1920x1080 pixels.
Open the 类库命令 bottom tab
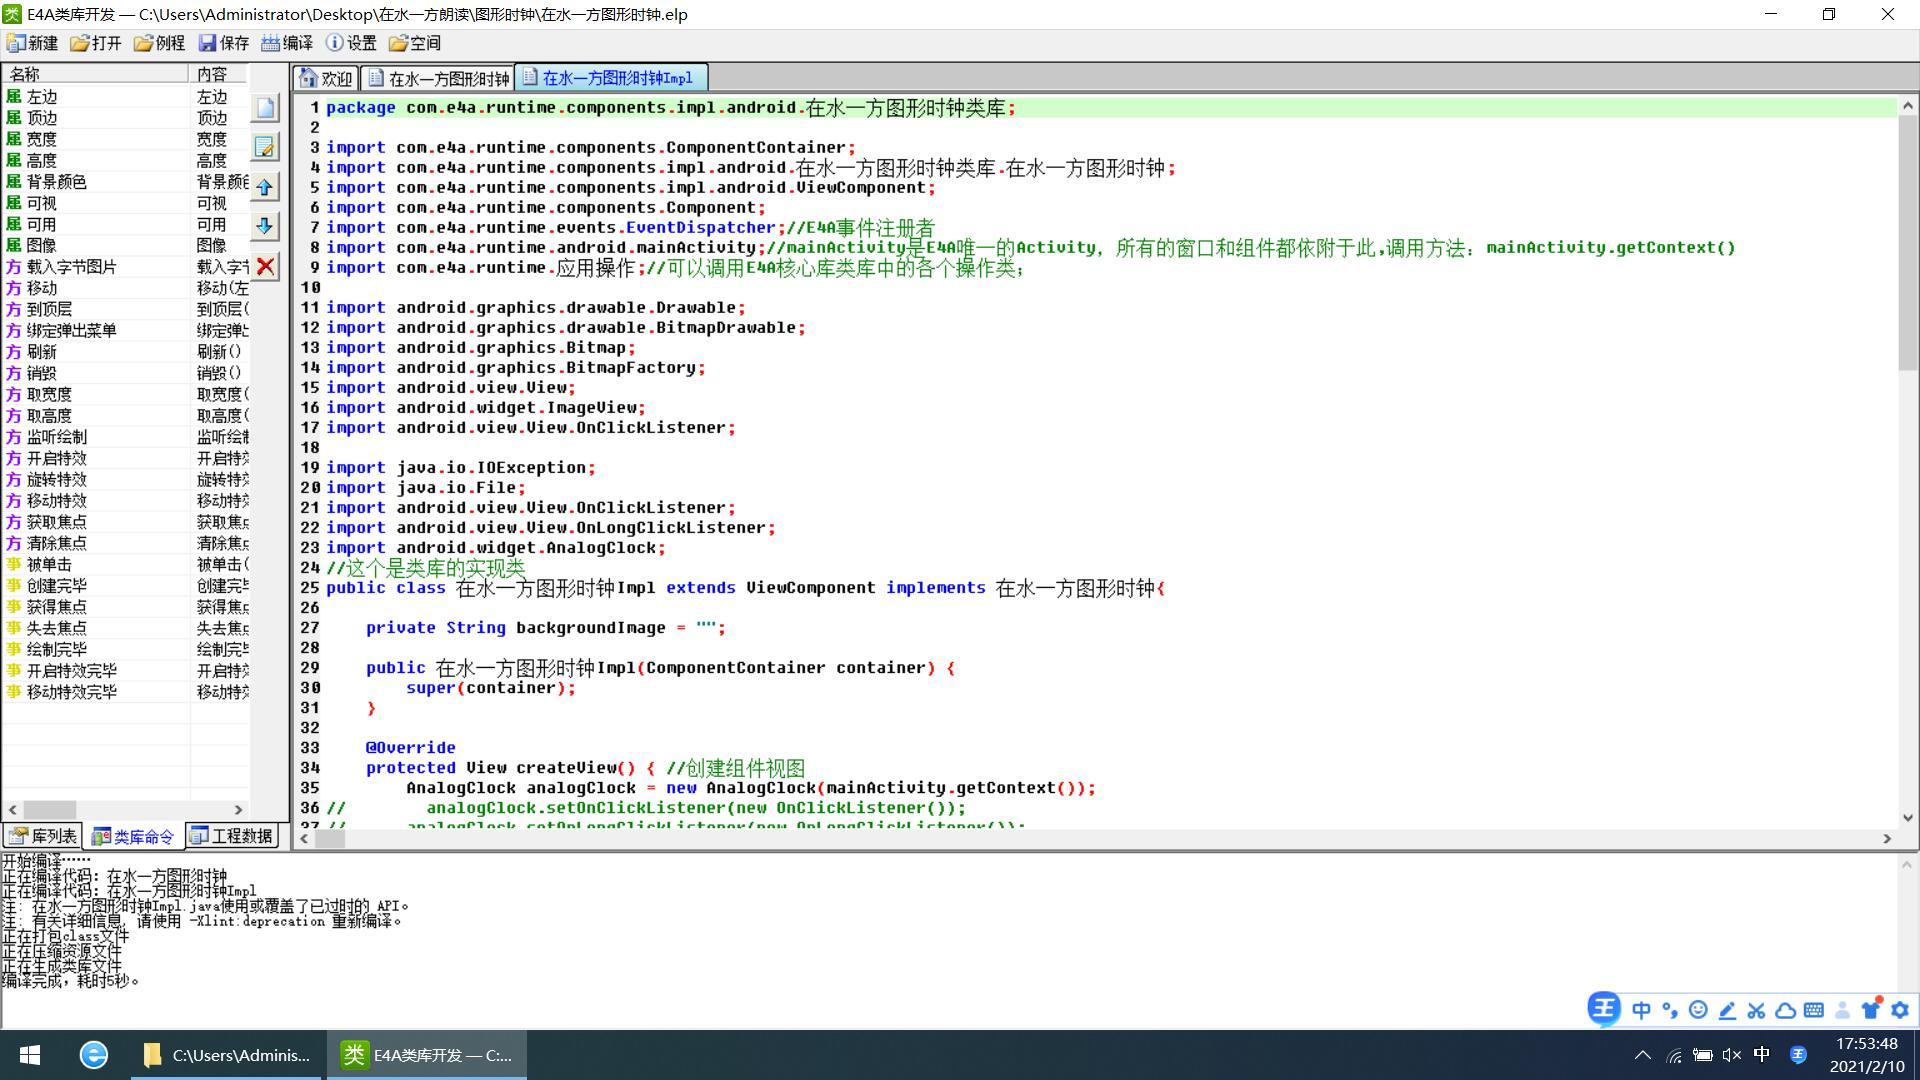(x=134, y=836)
